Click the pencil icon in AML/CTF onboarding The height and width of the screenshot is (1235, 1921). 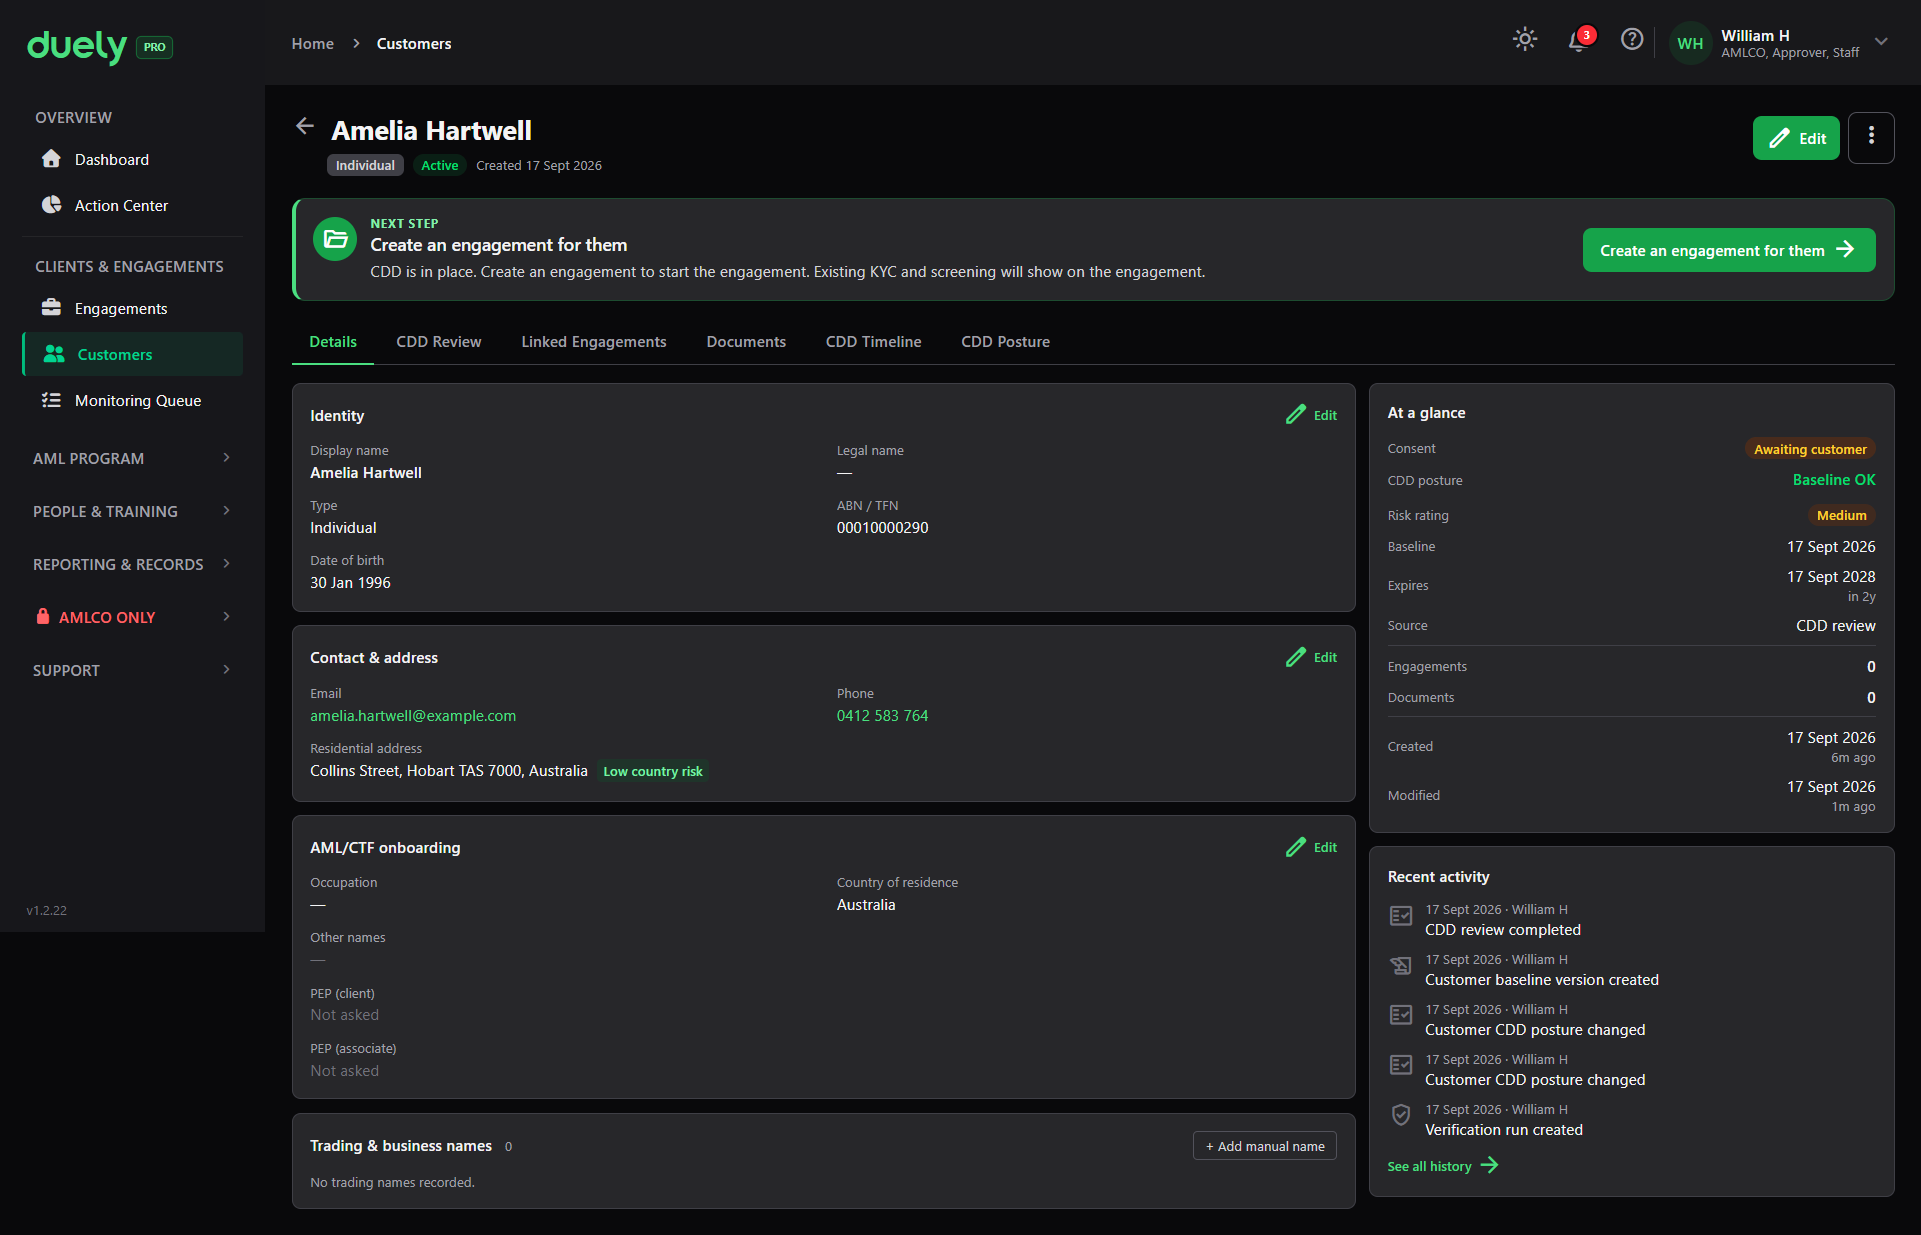coord(1296,846)
